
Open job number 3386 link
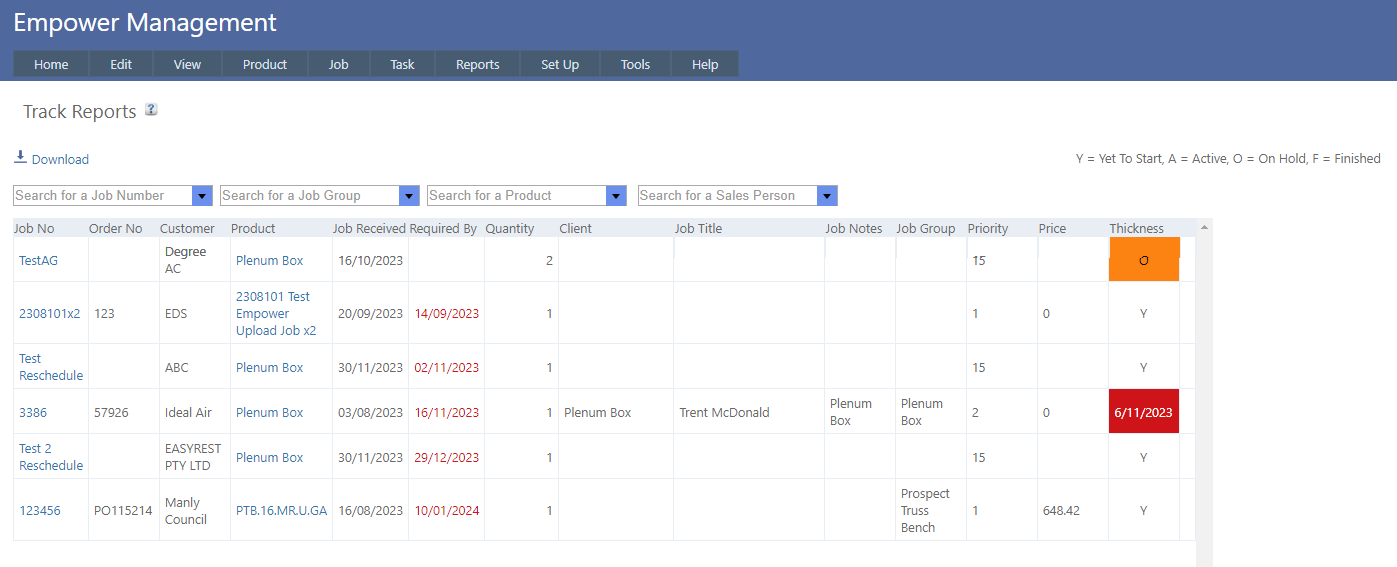(x=33, y=412)
